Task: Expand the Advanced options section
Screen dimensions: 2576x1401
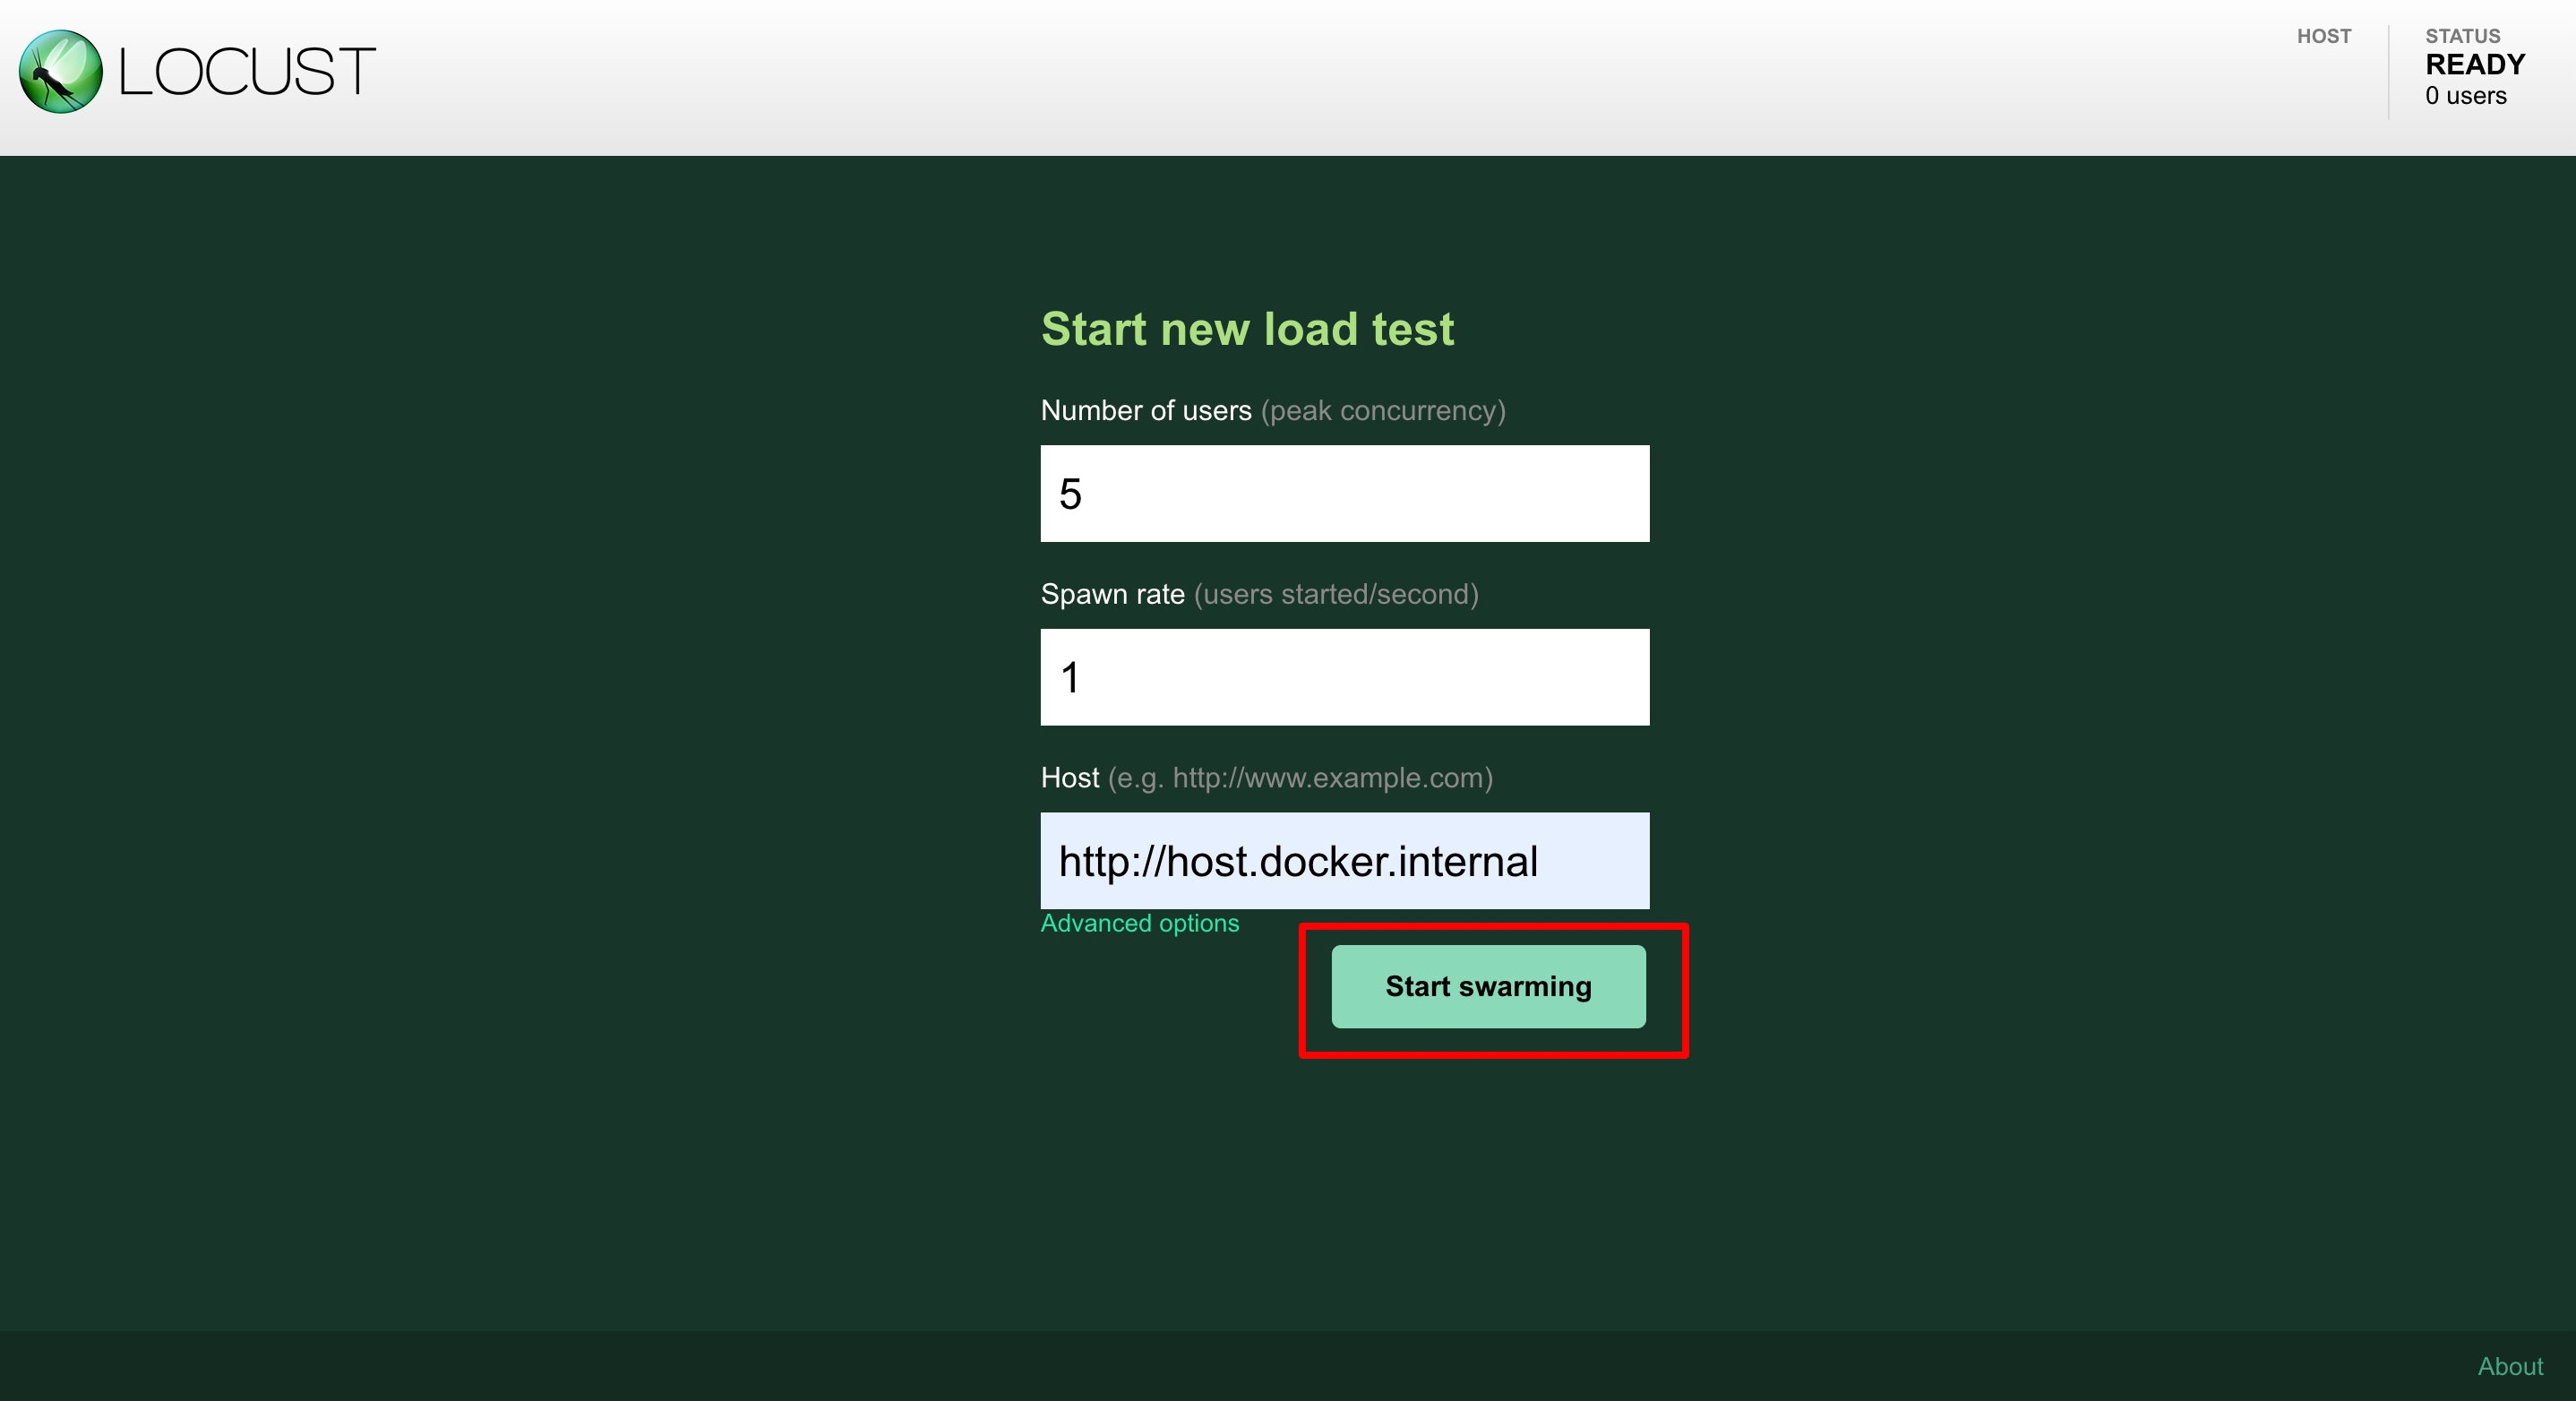Action: click(x=1139, y=923)
